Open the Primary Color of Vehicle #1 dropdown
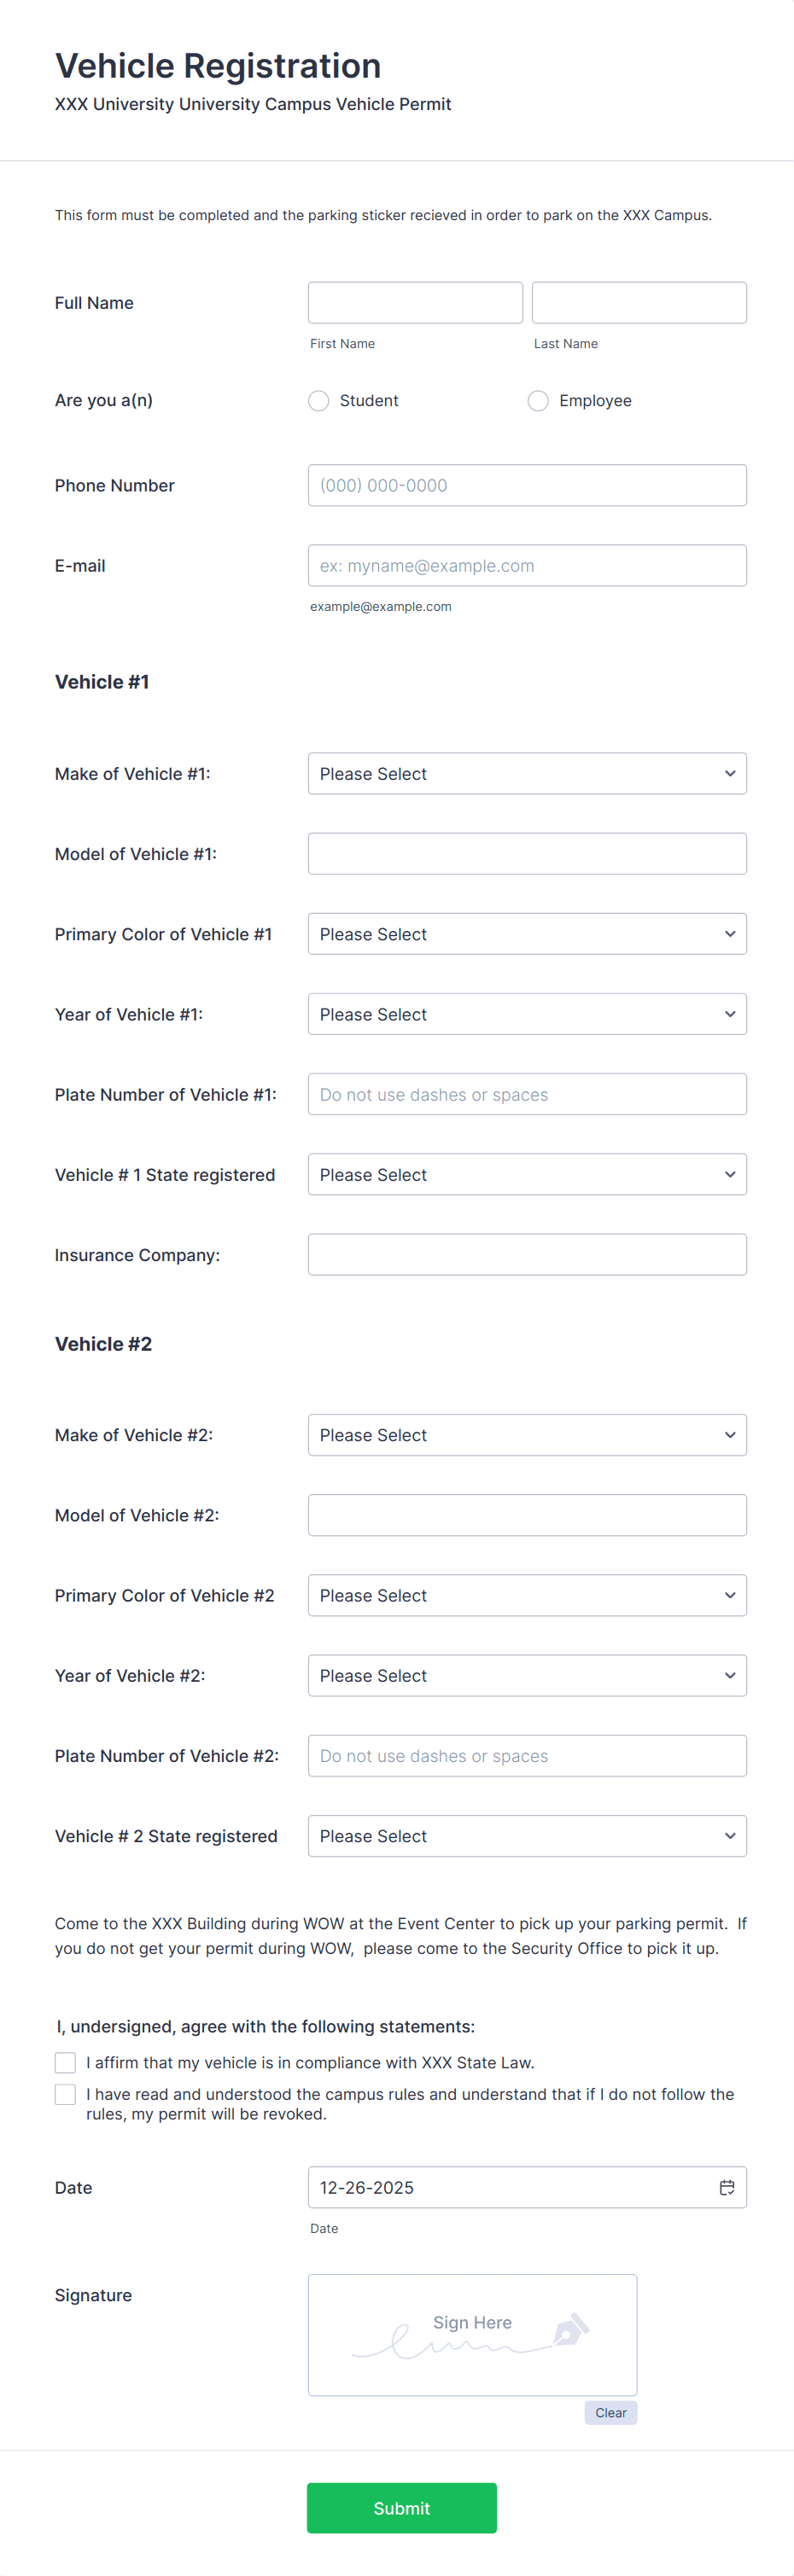Image resolution: width=794 pixels, height=2576 pixels. pos(527,933)
